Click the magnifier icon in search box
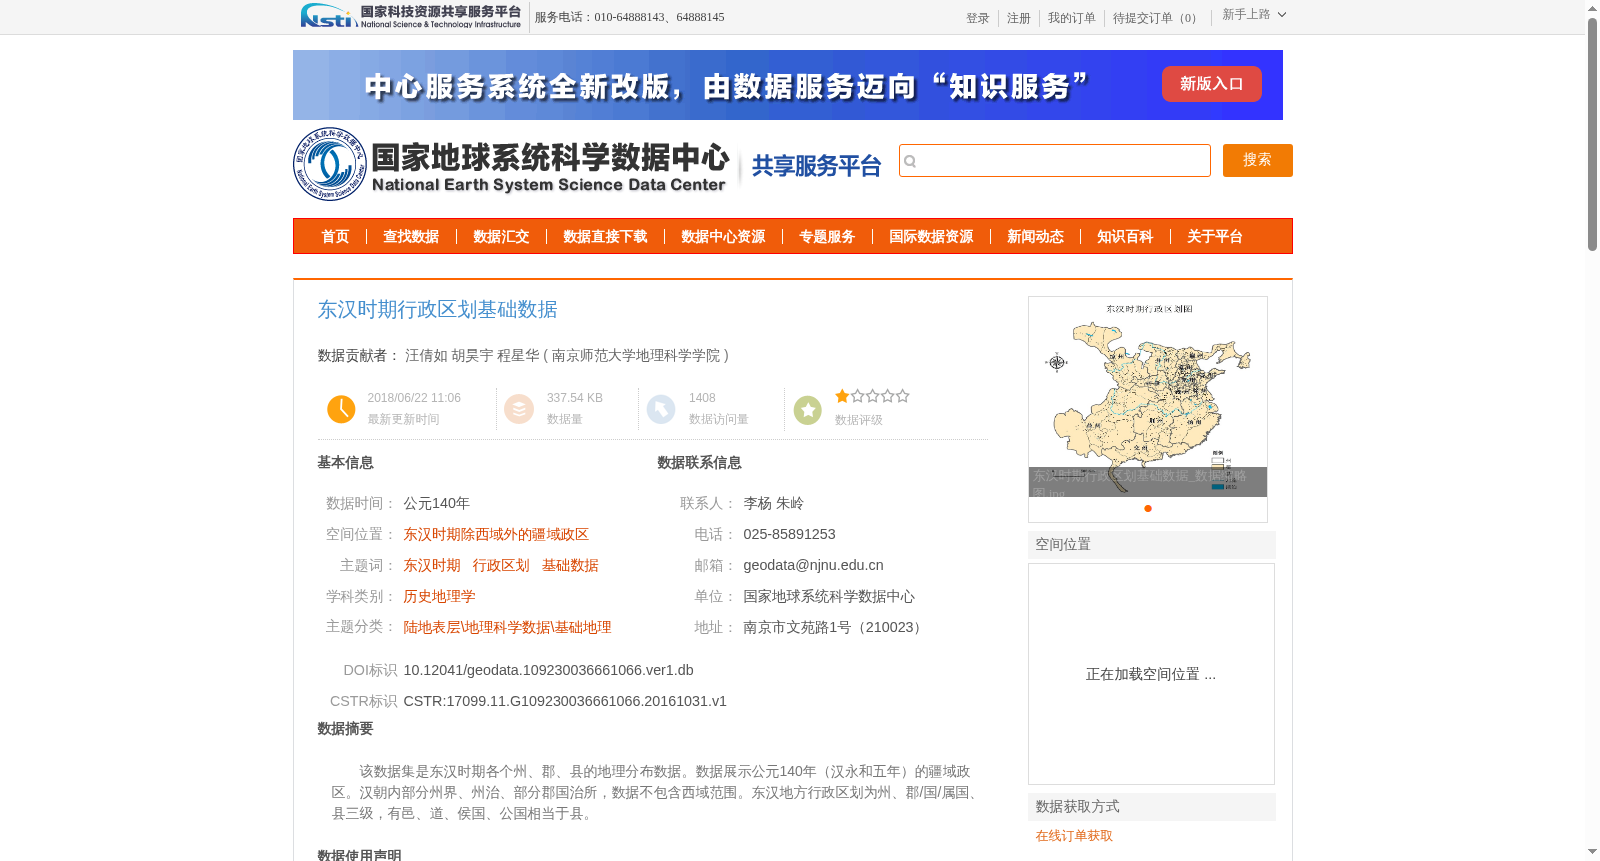The height and width of the screenshot is (861, 1600). 910,161
